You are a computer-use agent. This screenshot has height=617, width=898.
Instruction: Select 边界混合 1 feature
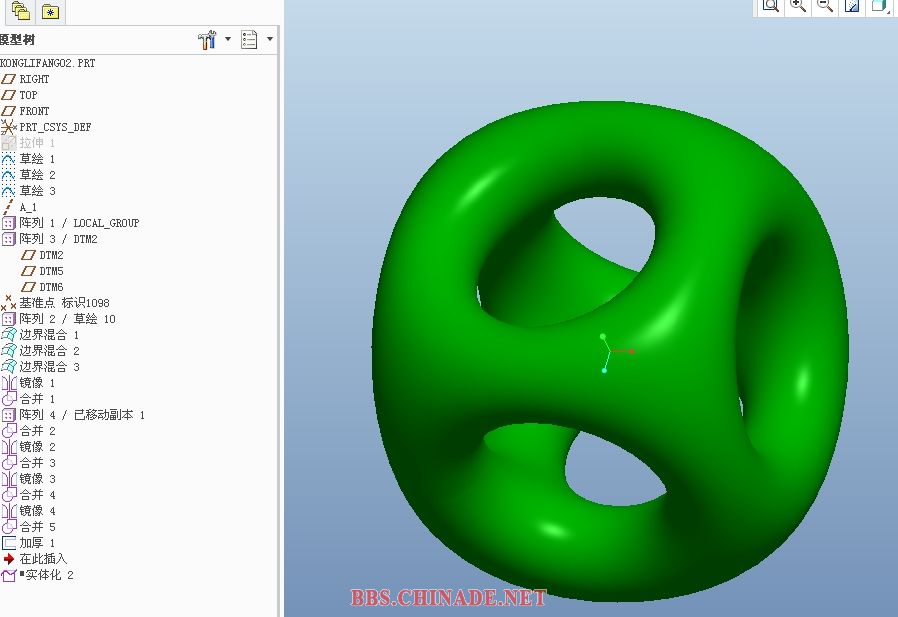[x=40, y=335]
